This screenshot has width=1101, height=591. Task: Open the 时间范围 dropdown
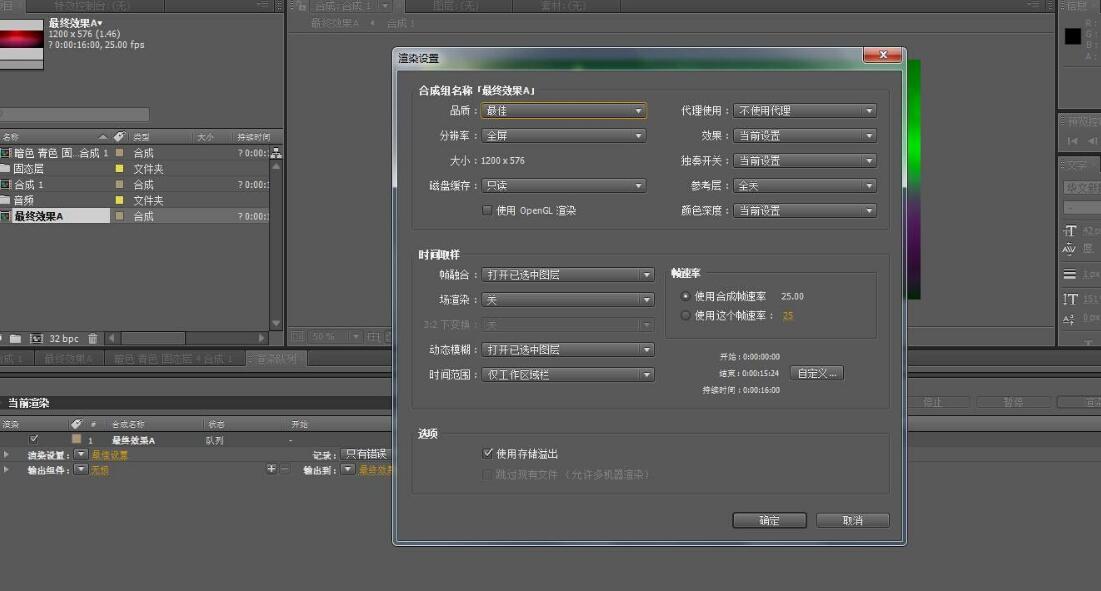tap(568, 375)
